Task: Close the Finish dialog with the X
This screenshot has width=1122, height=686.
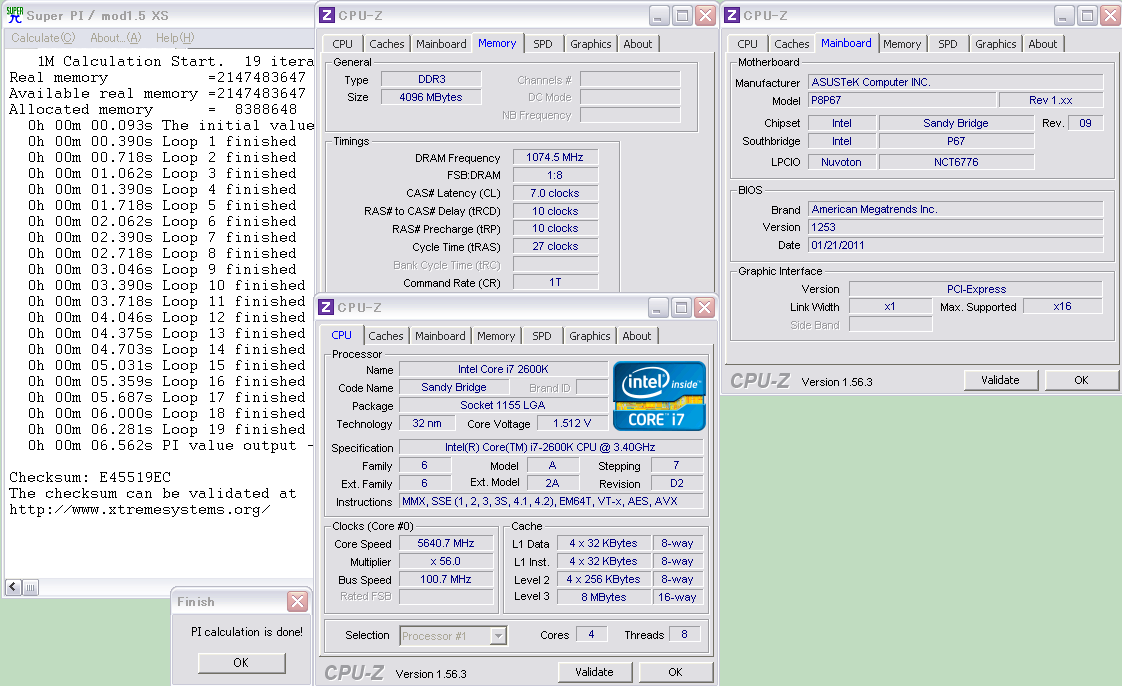Action: [x=297, y=601]
